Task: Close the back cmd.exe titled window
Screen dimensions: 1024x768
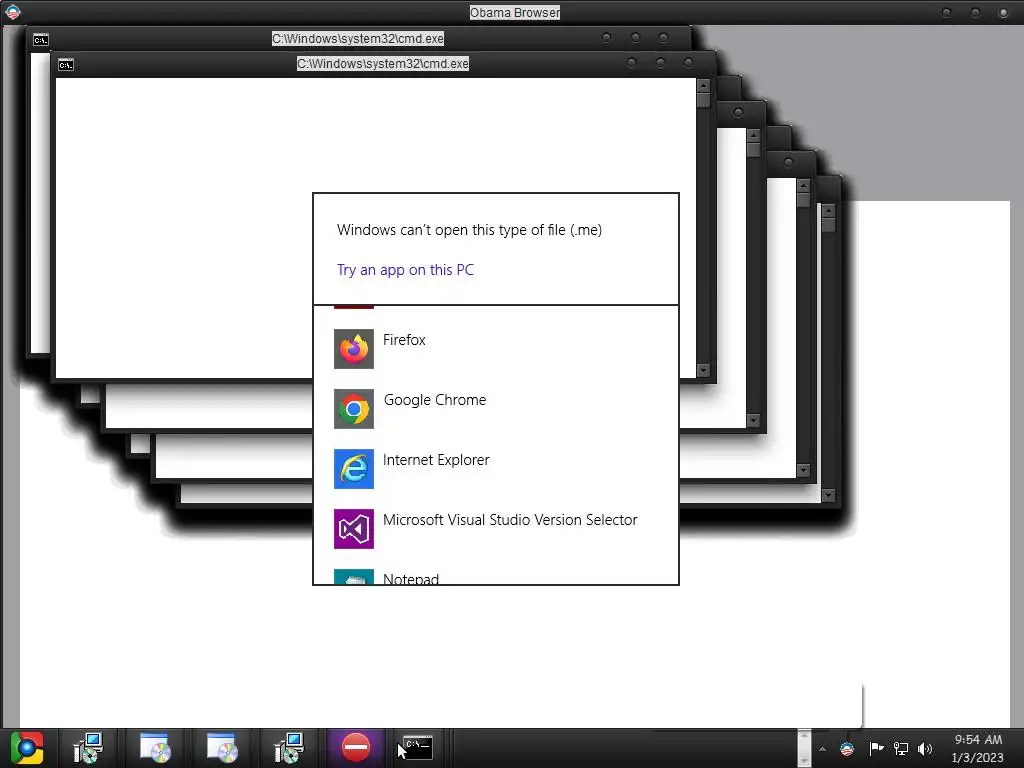Action: tap(664, 38)
